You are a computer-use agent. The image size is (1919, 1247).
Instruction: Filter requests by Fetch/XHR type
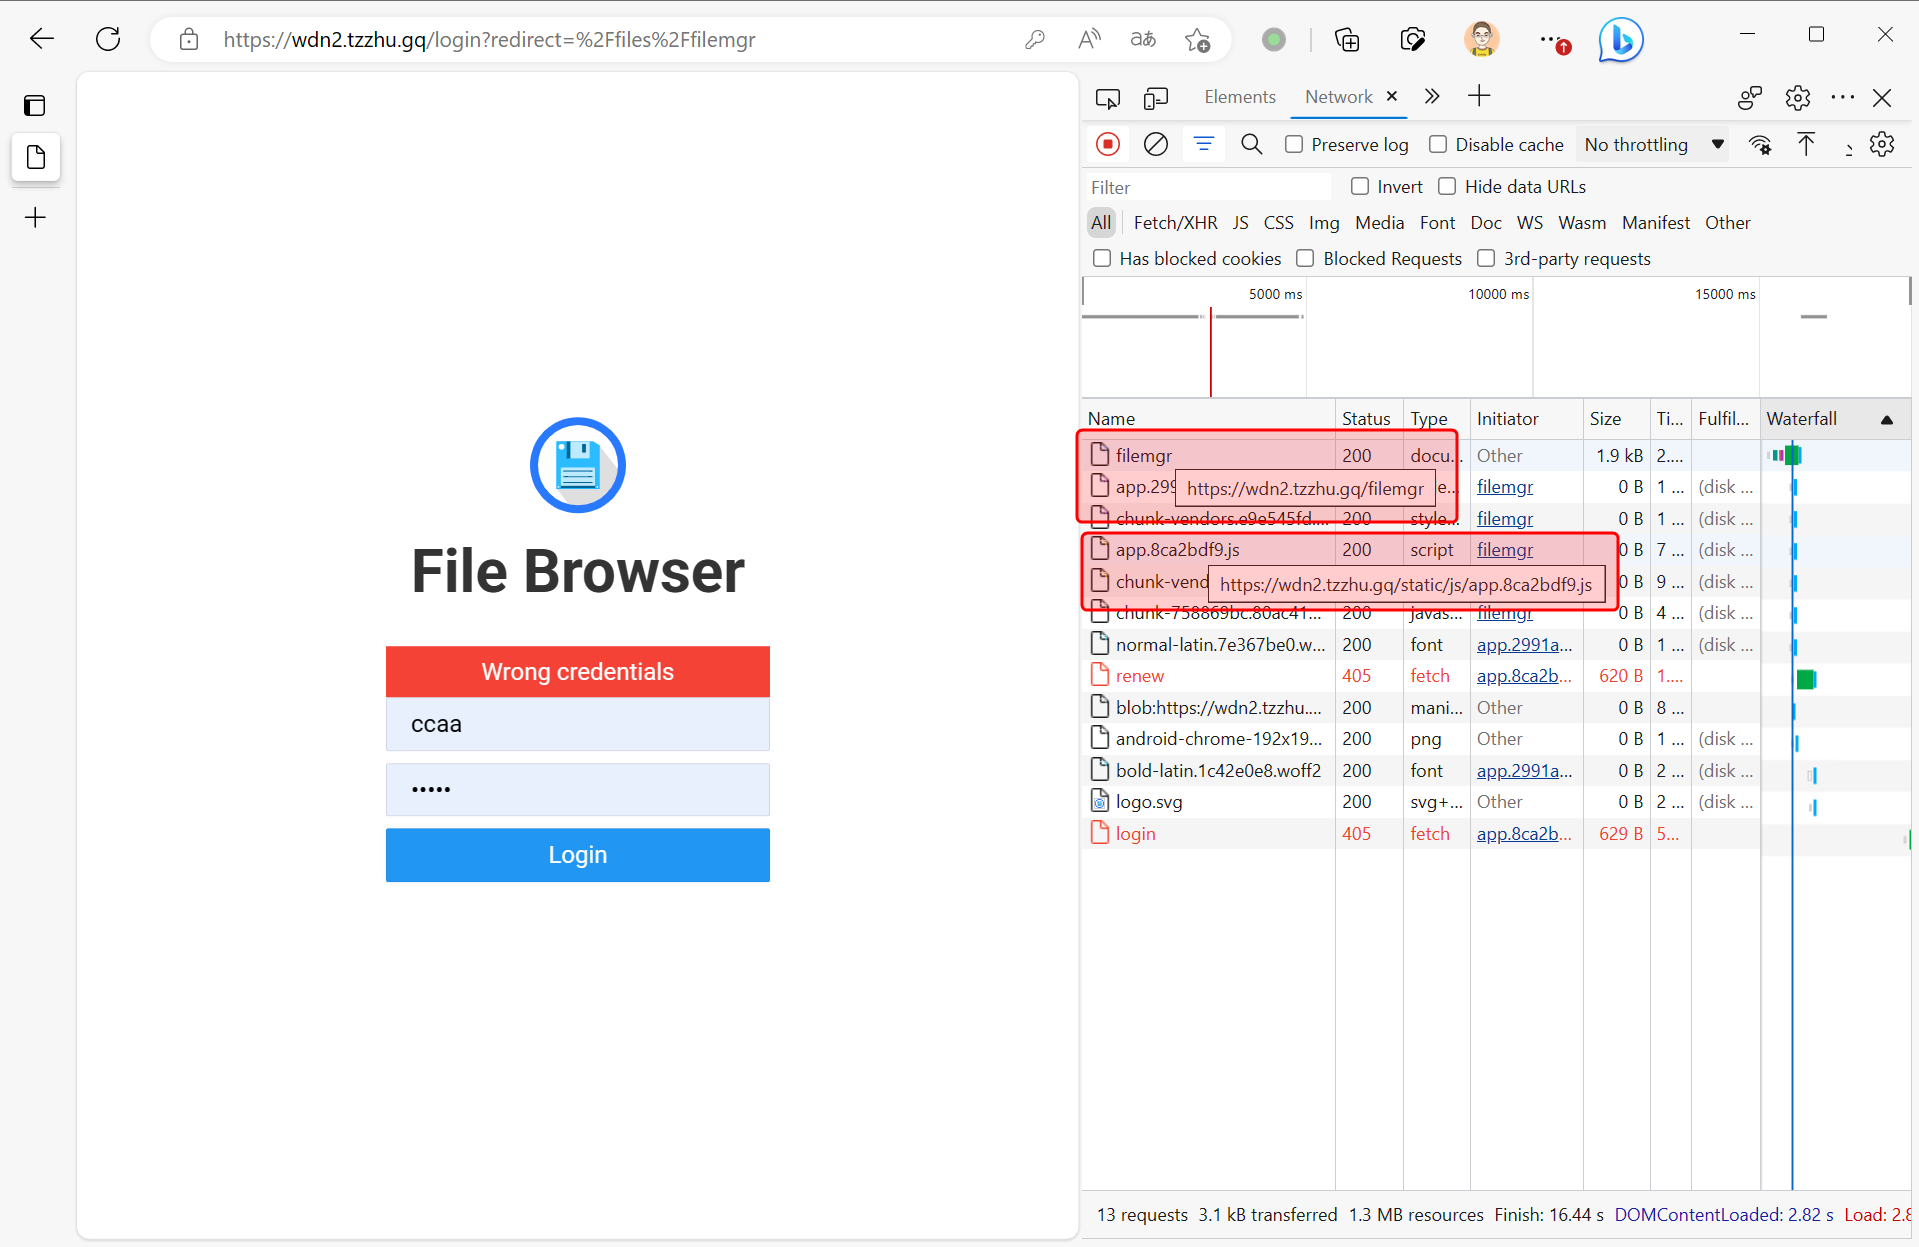pos(1175,222)
